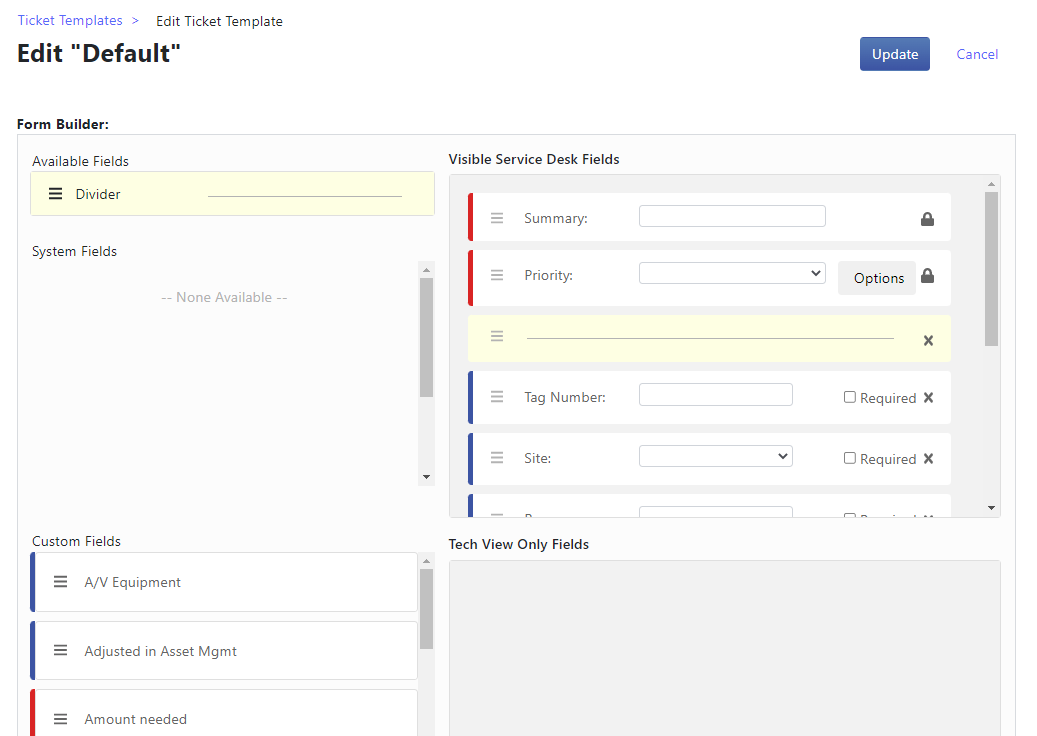Click the Tag Number field label

(565, 397)
